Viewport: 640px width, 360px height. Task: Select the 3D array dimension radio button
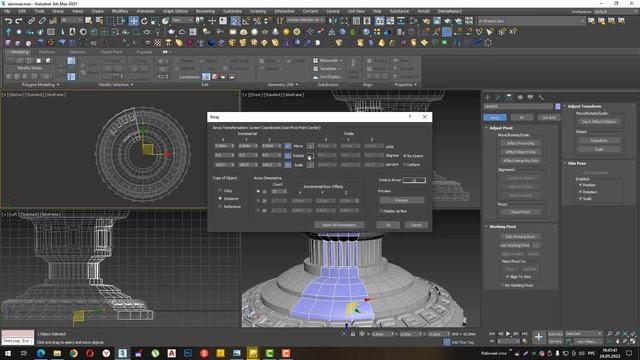point(258,210)
